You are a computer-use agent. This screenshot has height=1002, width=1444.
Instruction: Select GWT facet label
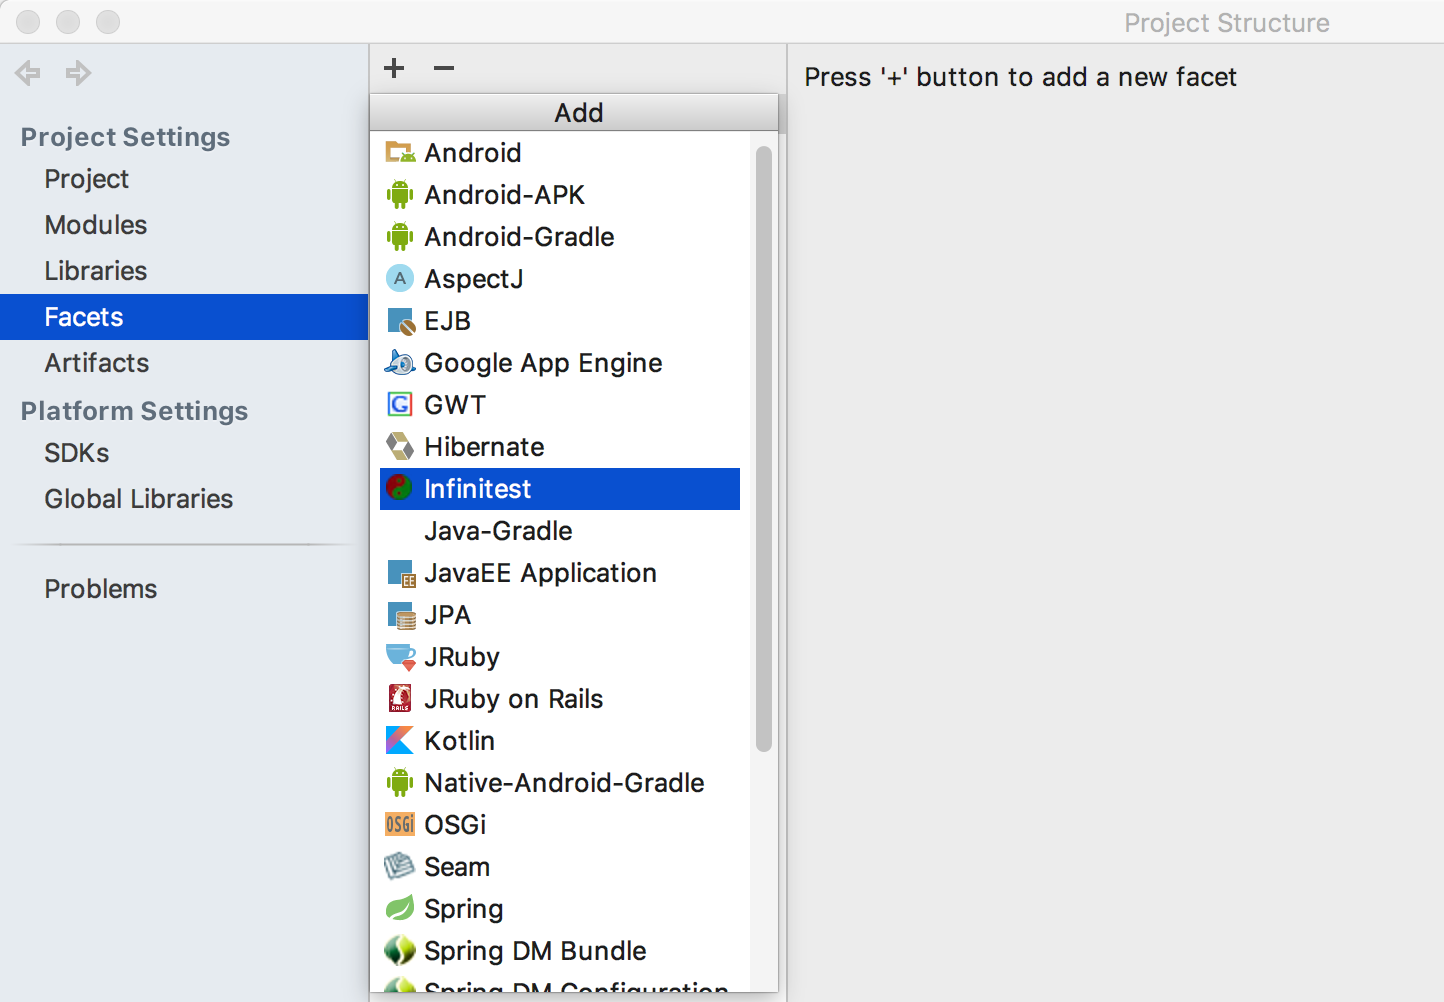pyautogui.click(x=456, y=405)
